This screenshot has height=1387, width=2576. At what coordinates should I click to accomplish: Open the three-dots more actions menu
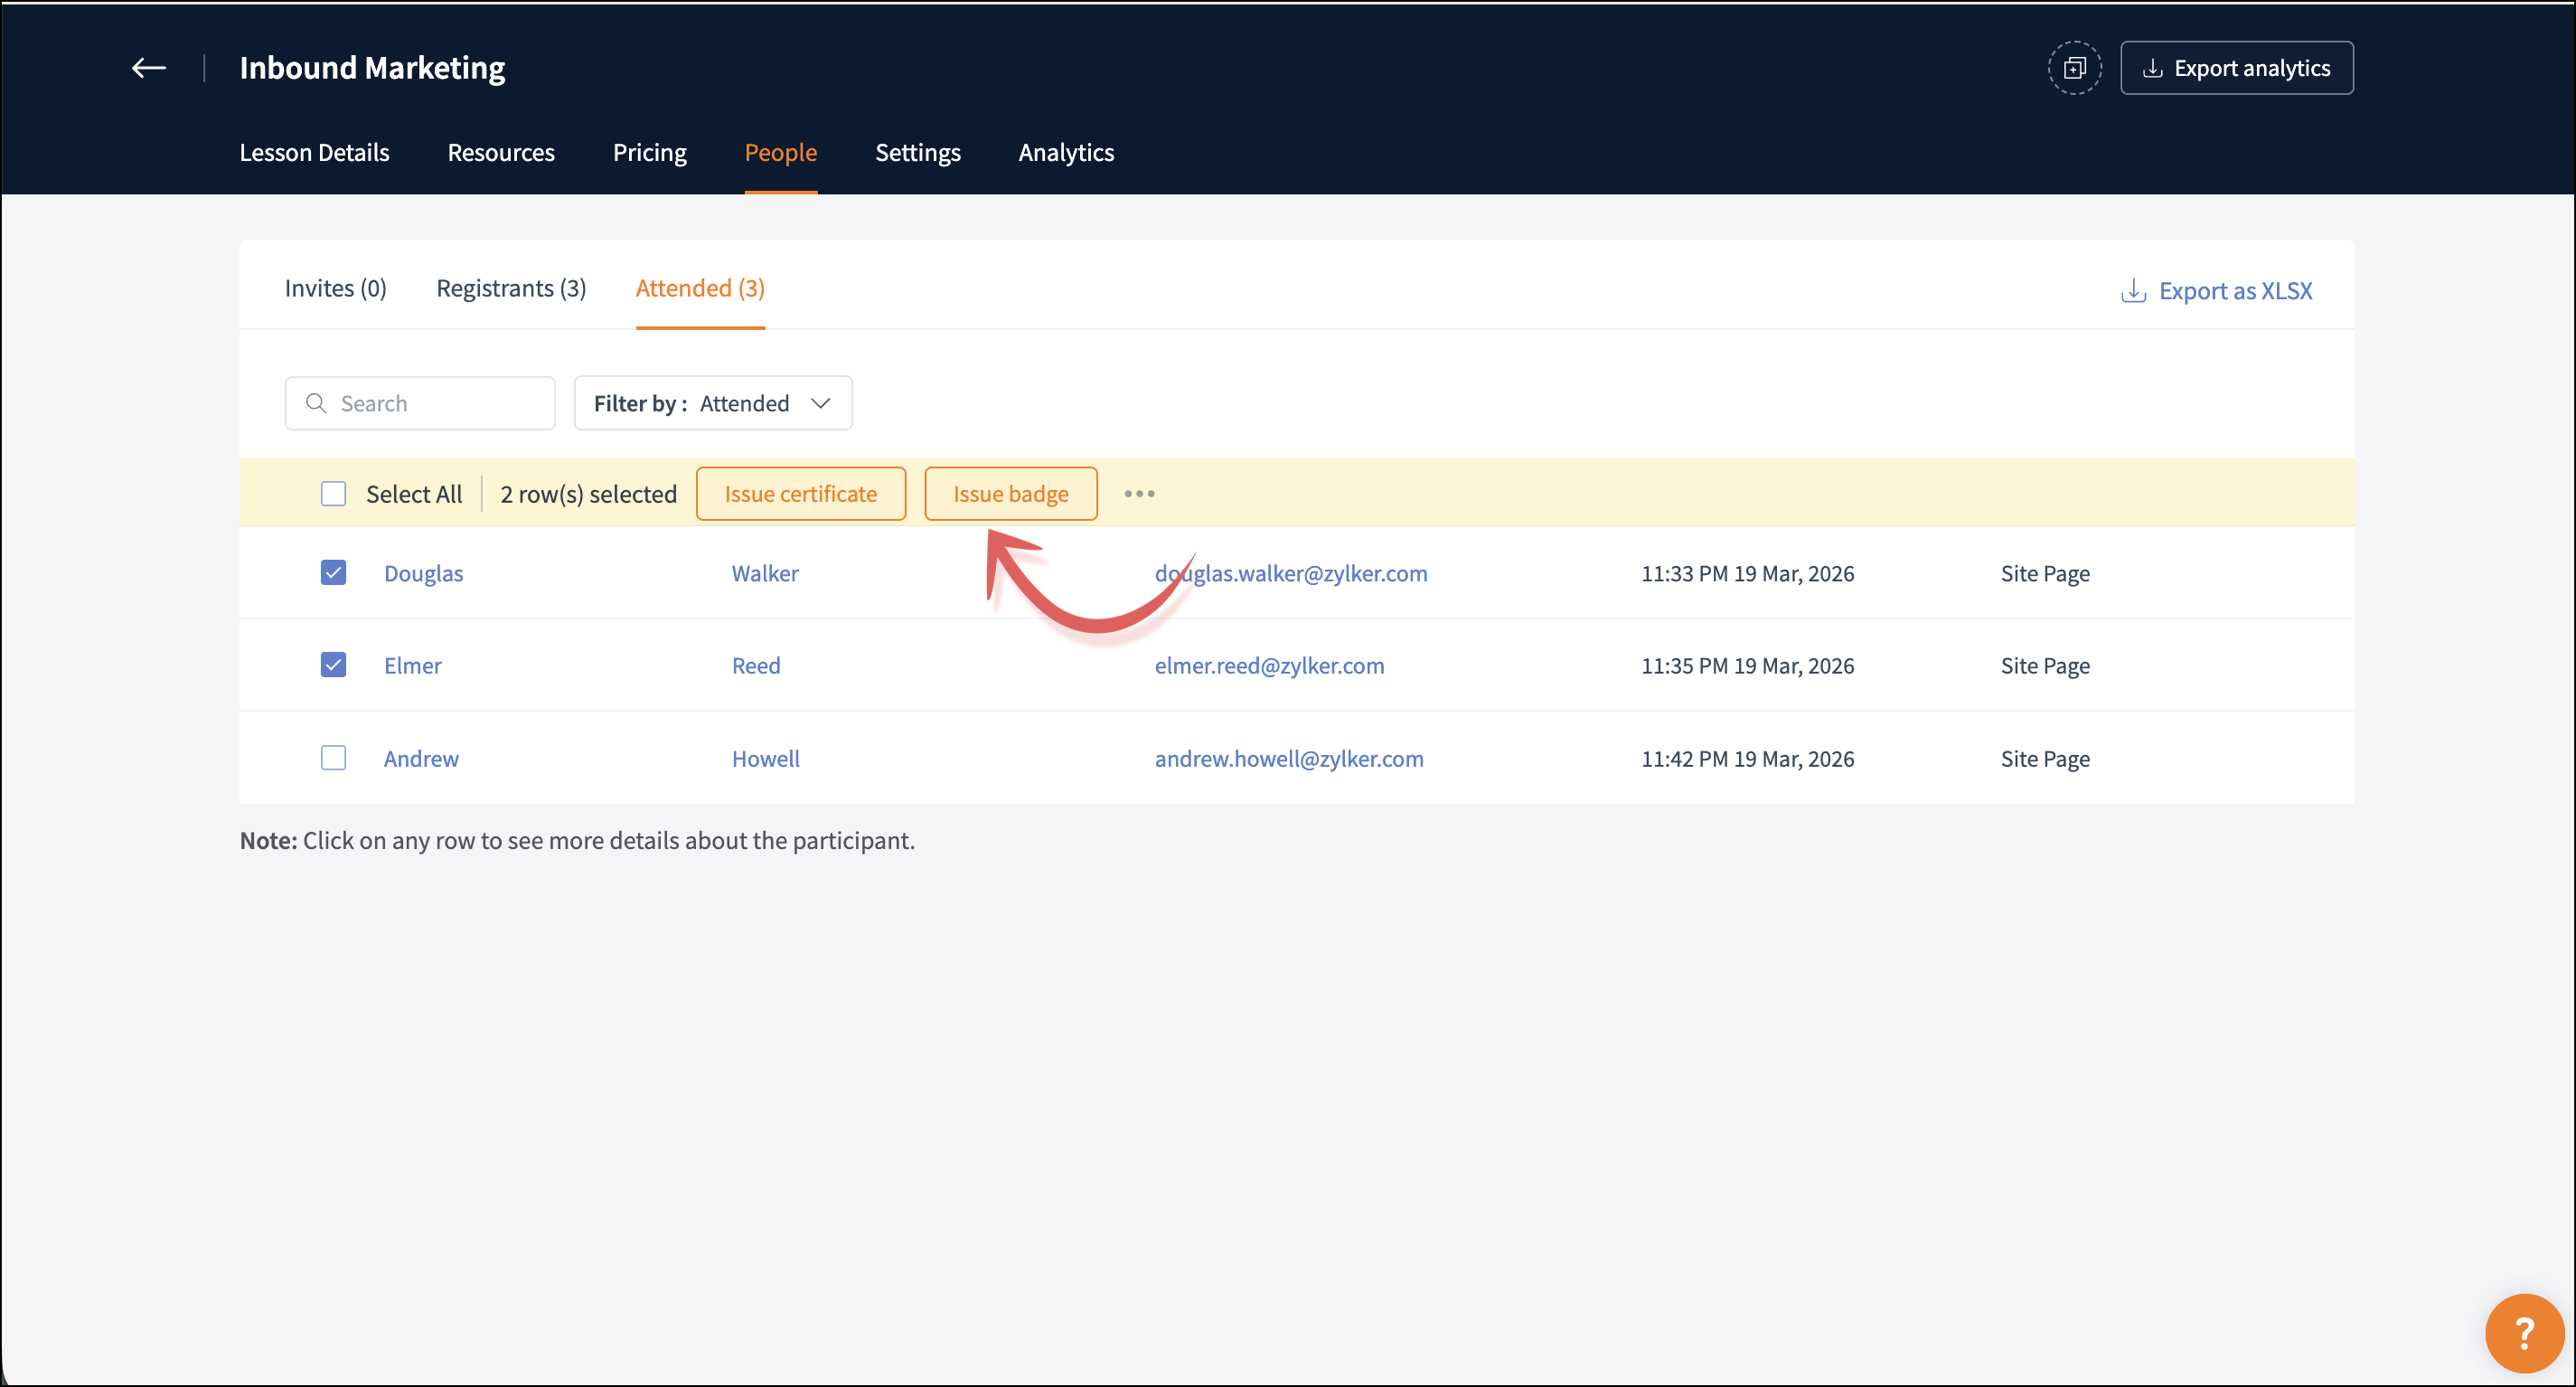click(x=1139, y=494)
